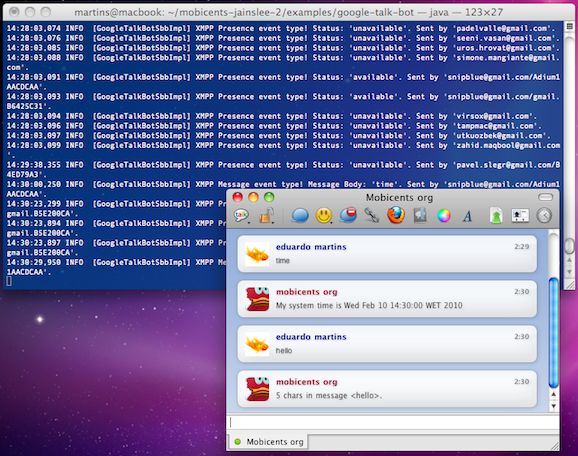Click the message text input field
The height and width of the screenshot is (456, 578).
click(x=393, y=422)
